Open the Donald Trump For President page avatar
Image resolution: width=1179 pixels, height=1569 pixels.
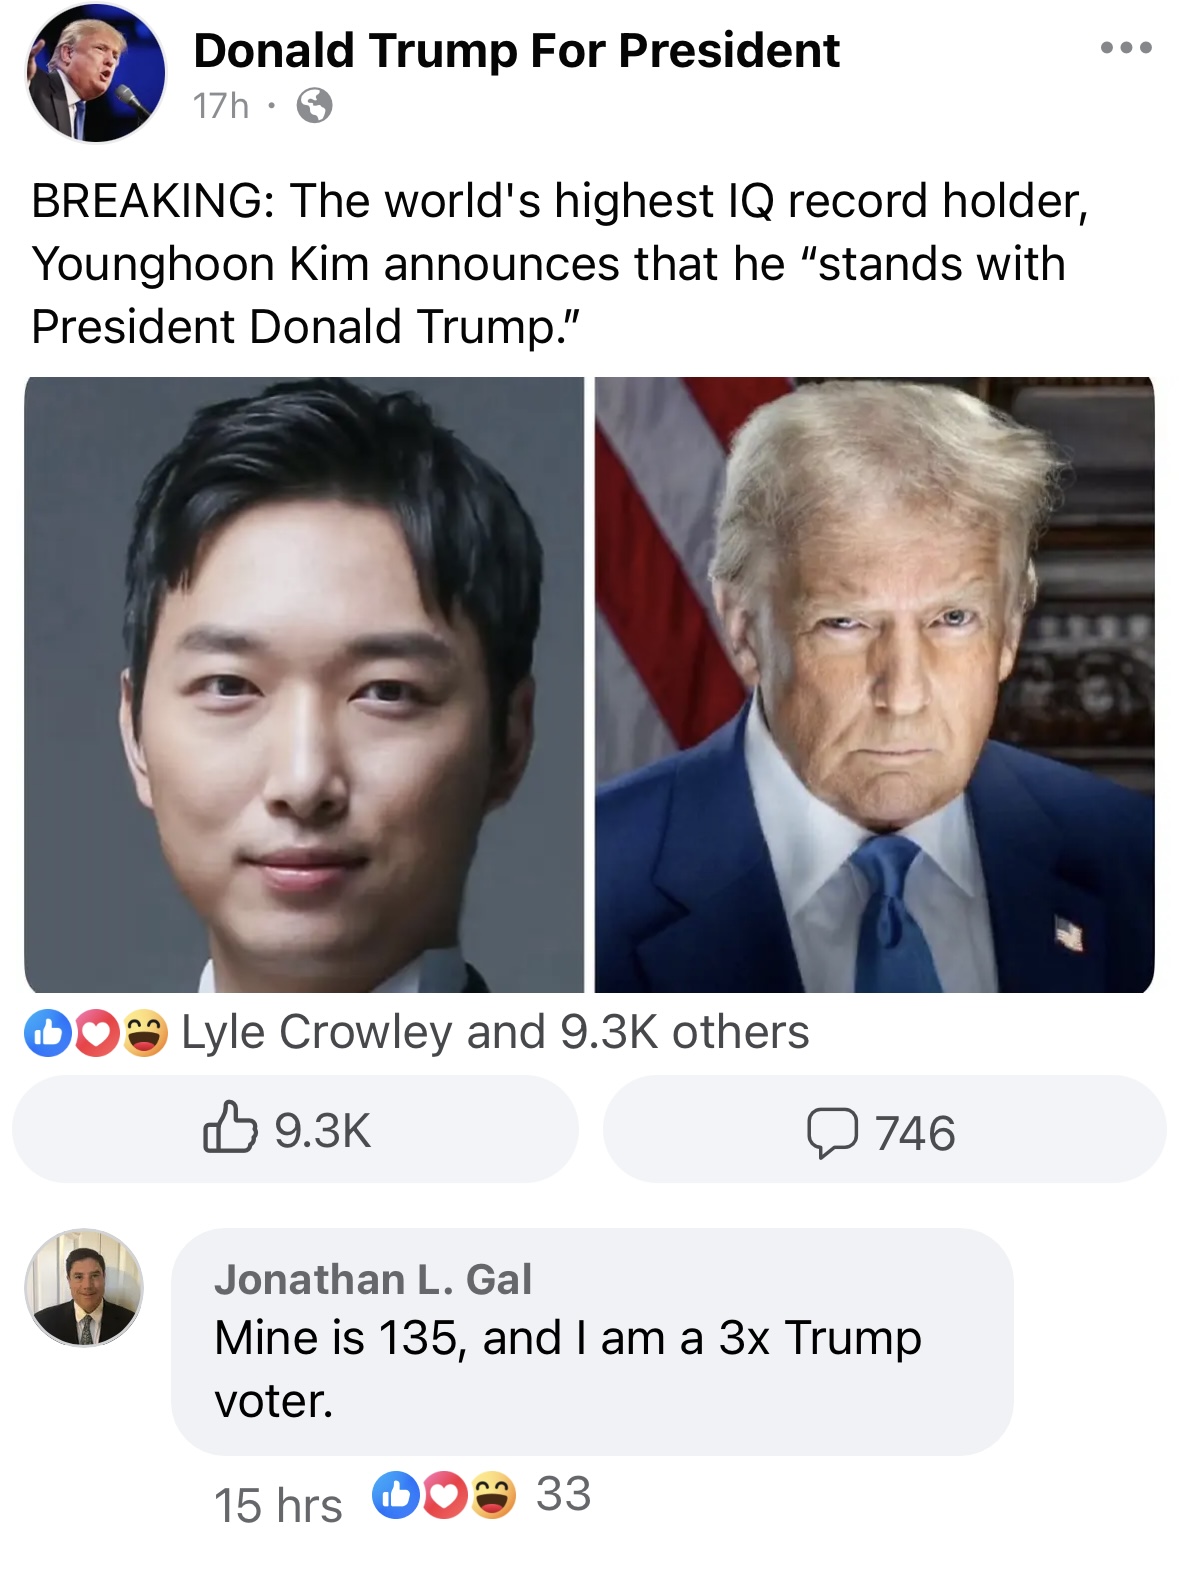coord(96,72)
